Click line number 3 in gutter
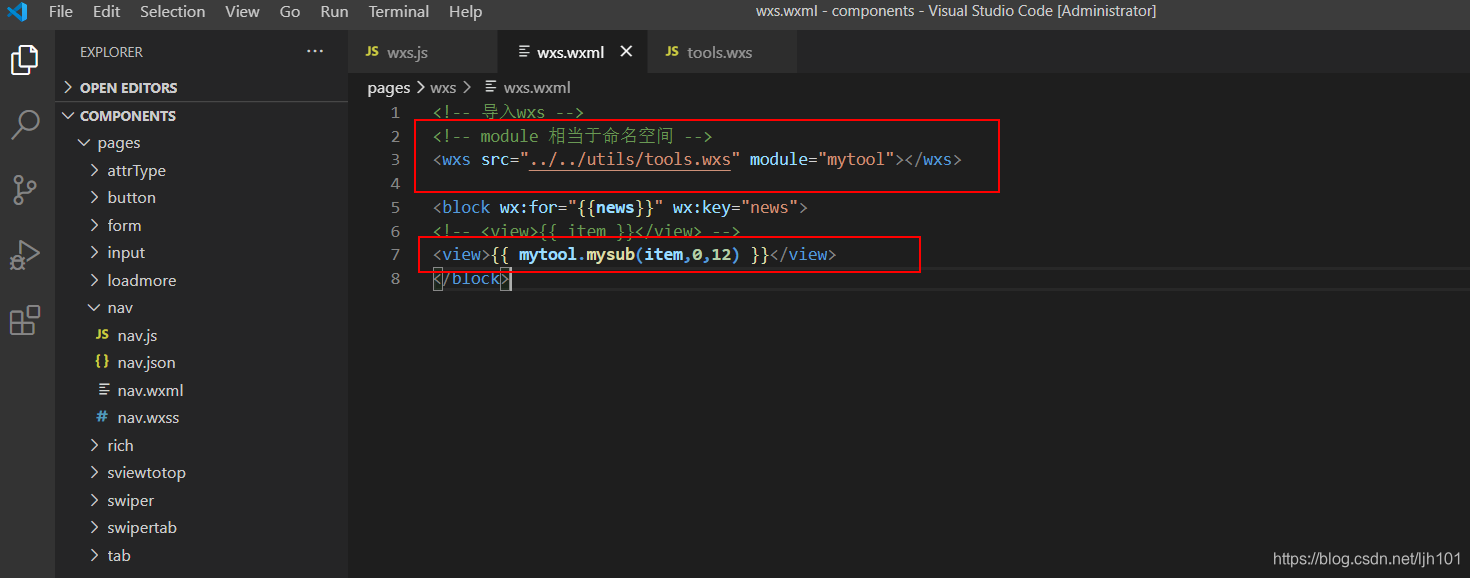1470x578 pixels. point(396,160)
